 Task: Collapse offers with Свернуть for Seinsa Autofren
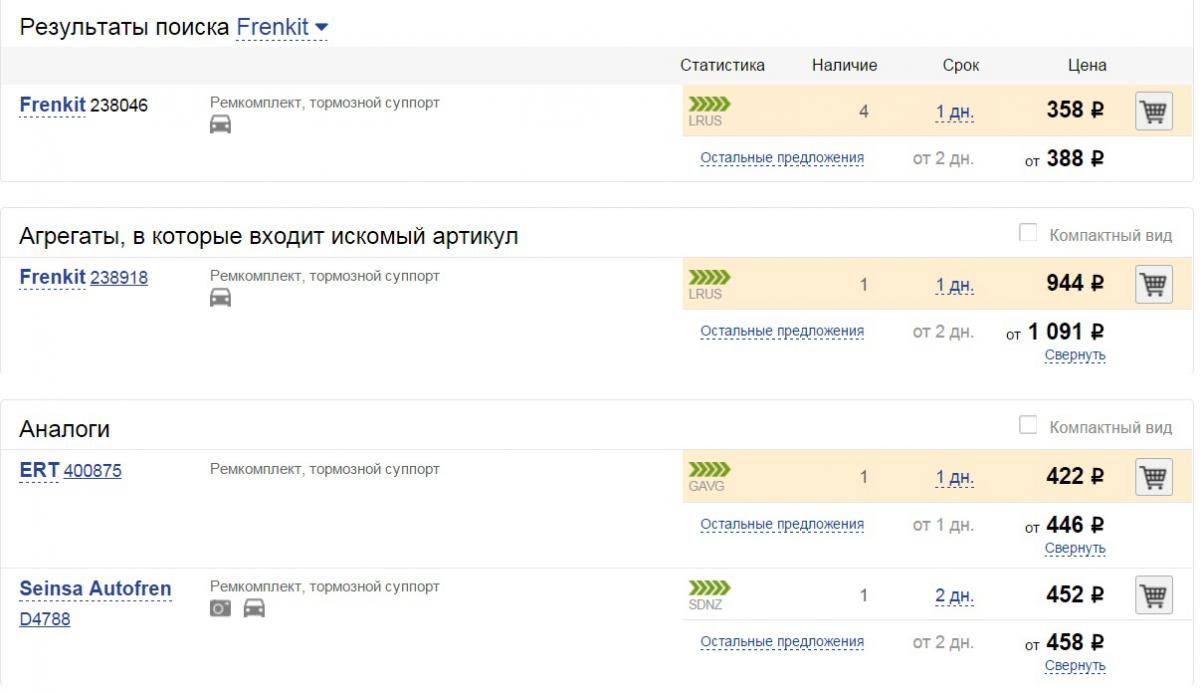[1075, 666]
